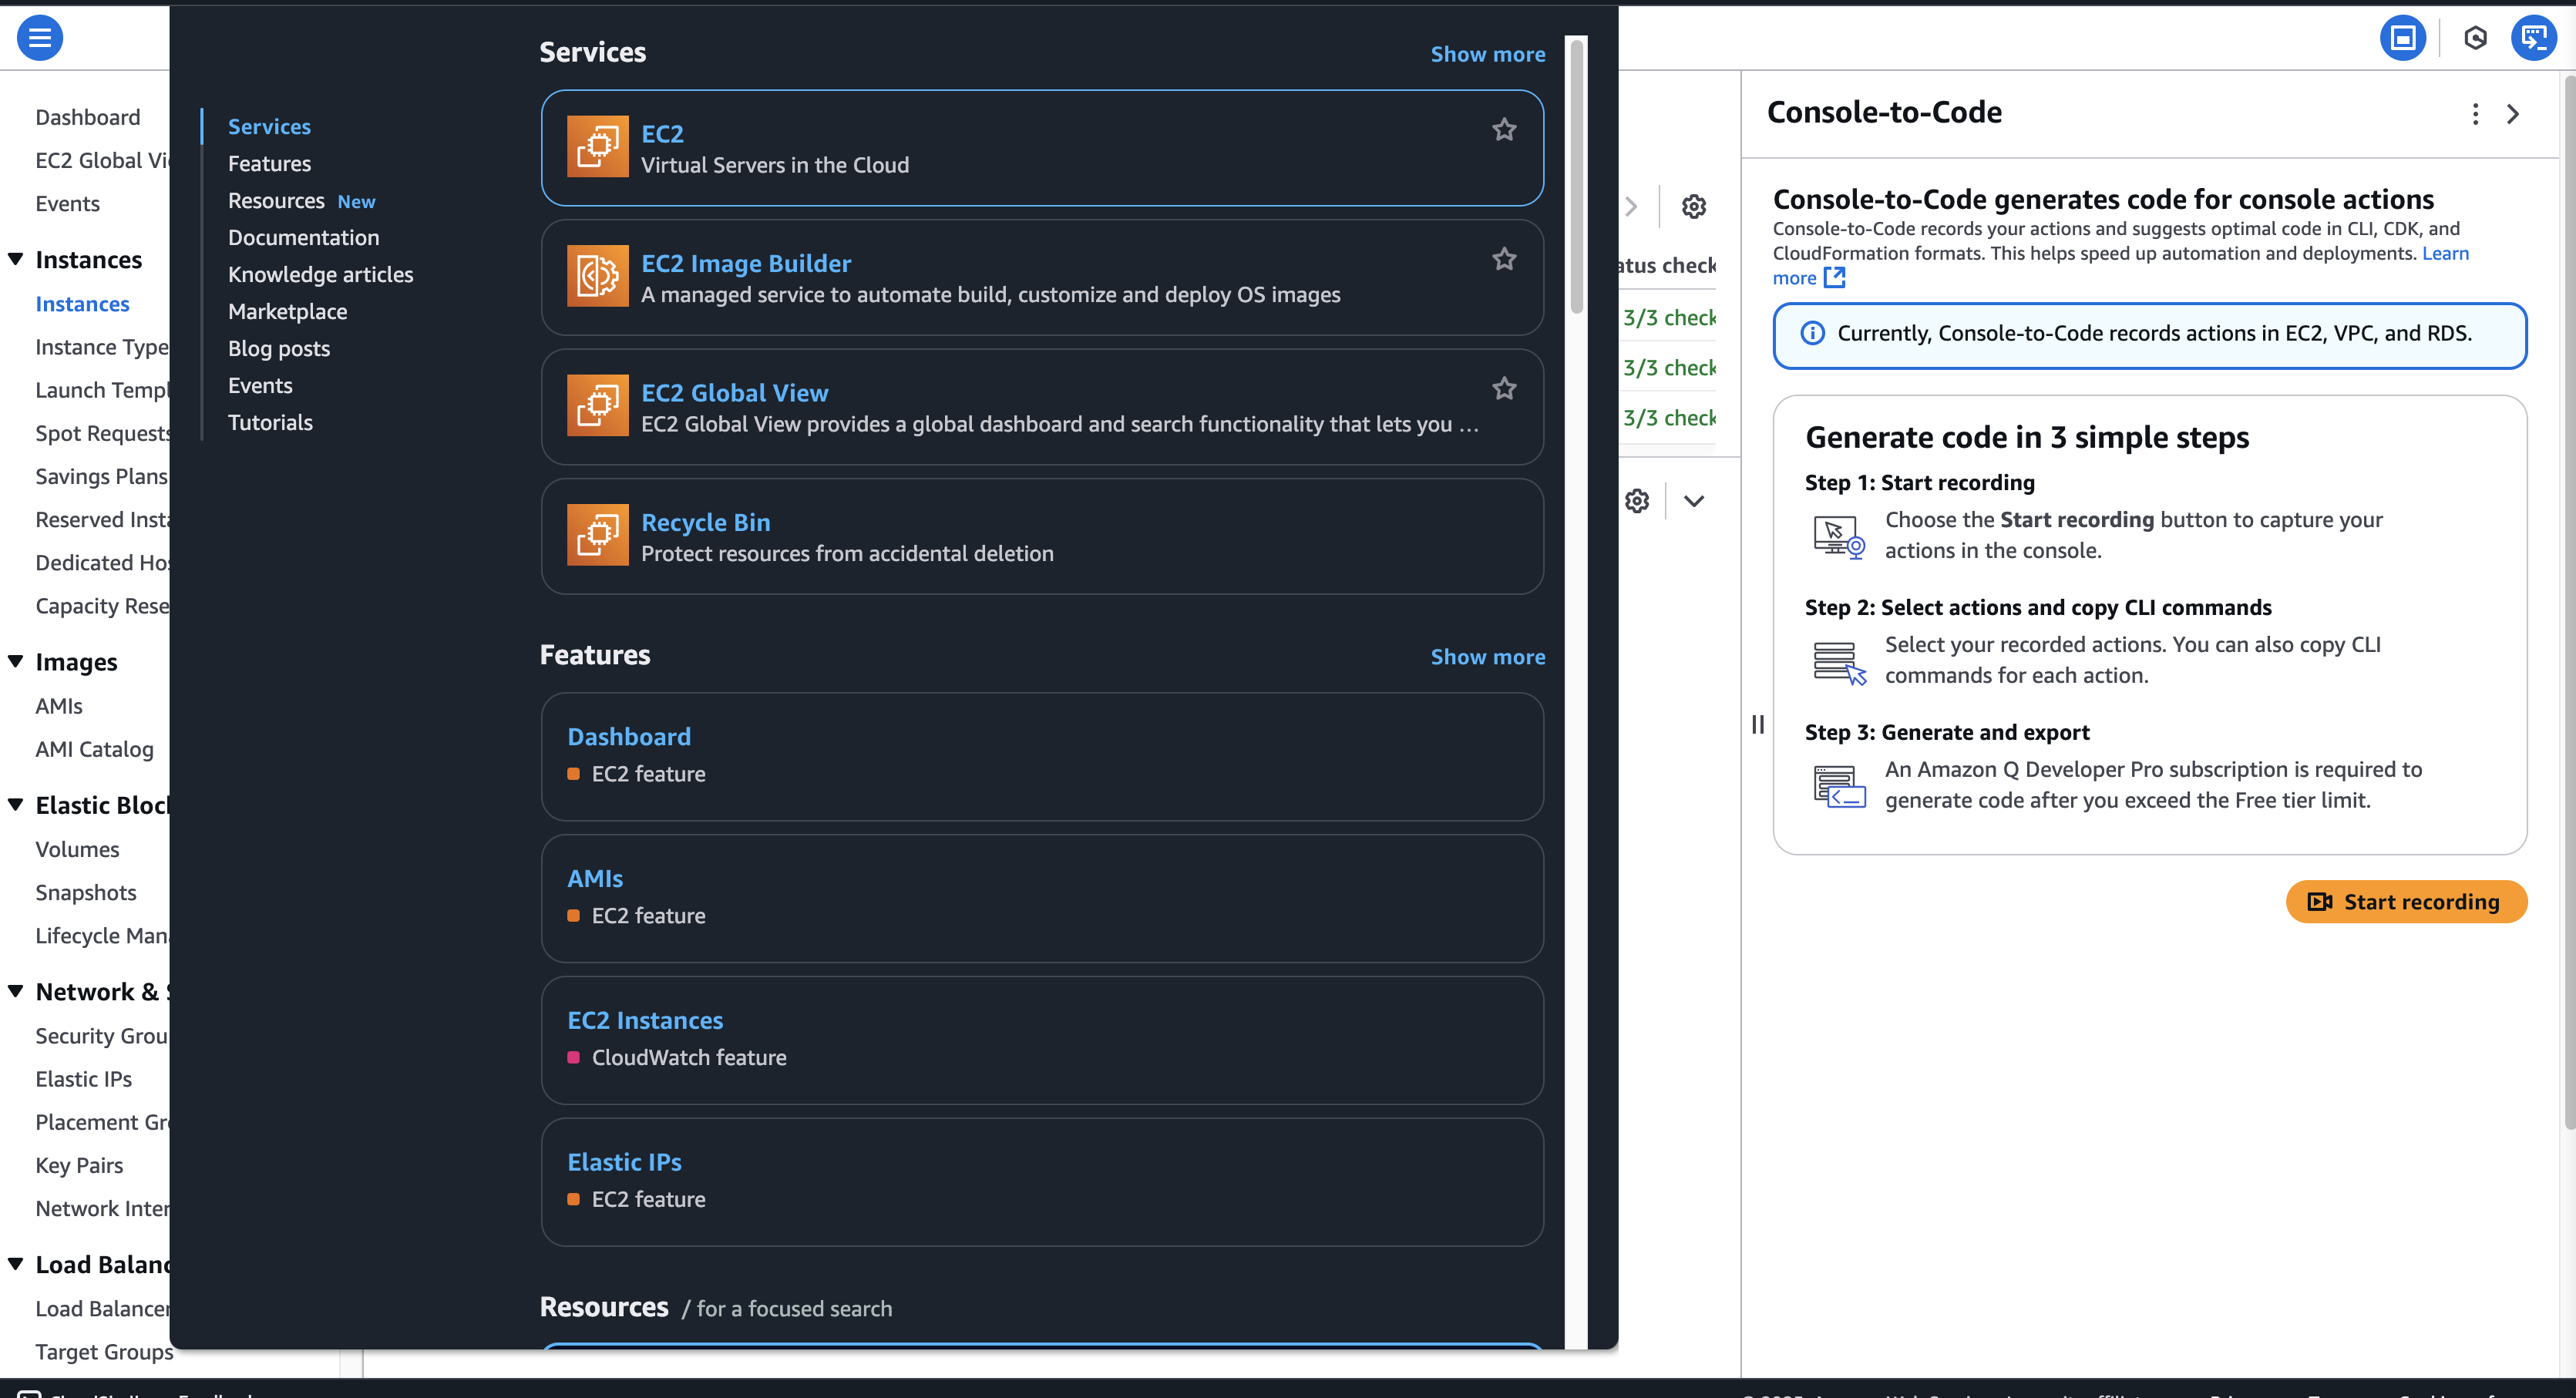Click the Step 3 generate code illustration
This screenshot has height=1398, width=2576.
click(x=1839, y=787)
